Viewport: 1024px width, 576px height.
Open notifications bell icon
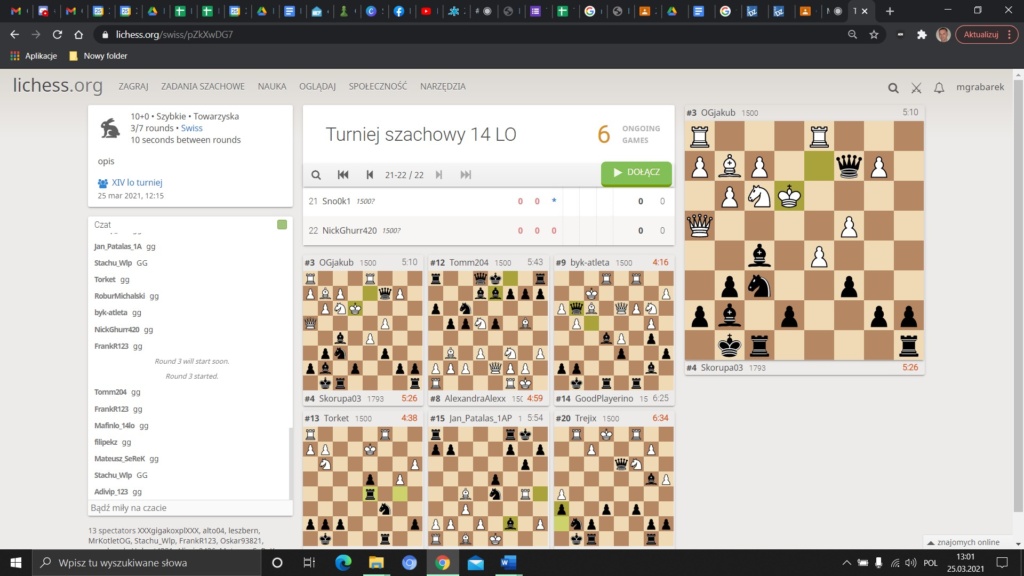point(939,88)
